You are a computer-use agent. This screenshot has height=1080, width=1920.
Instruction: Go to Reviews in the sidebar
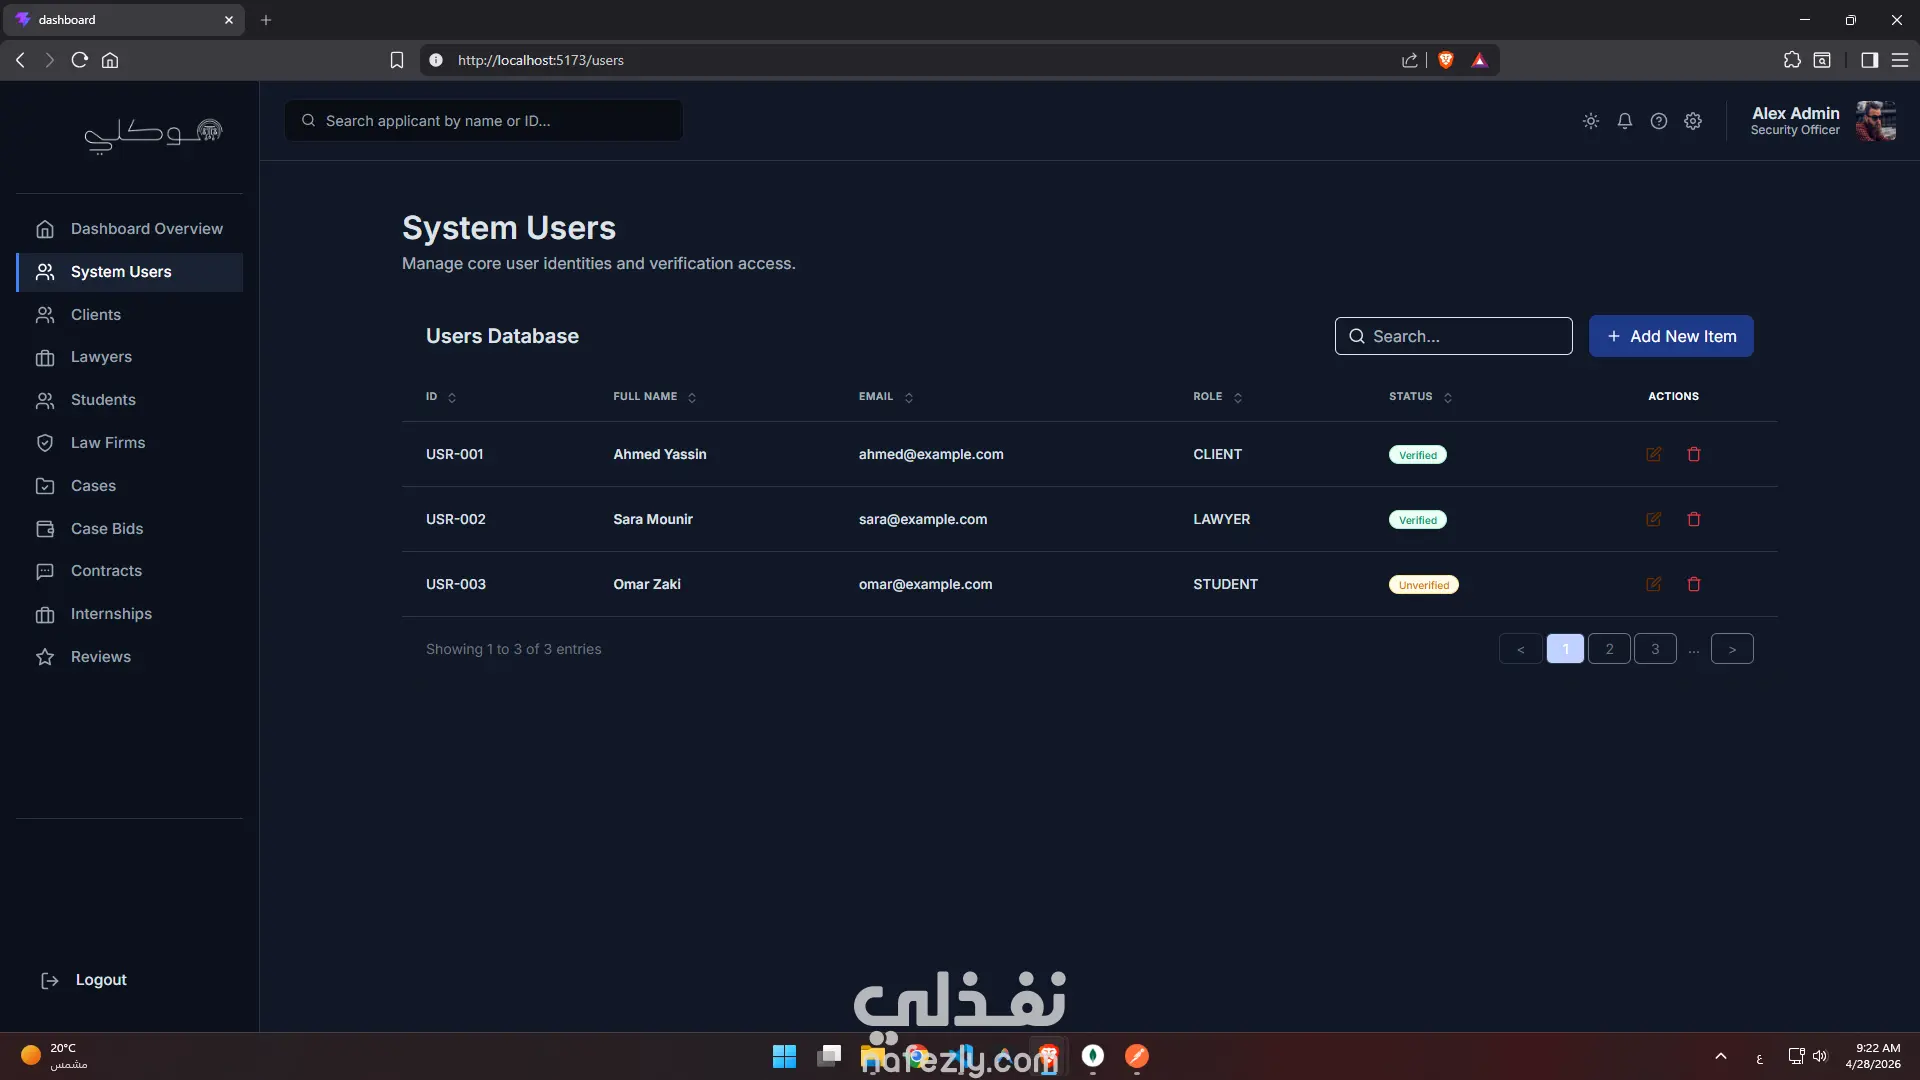click(130, 657)
